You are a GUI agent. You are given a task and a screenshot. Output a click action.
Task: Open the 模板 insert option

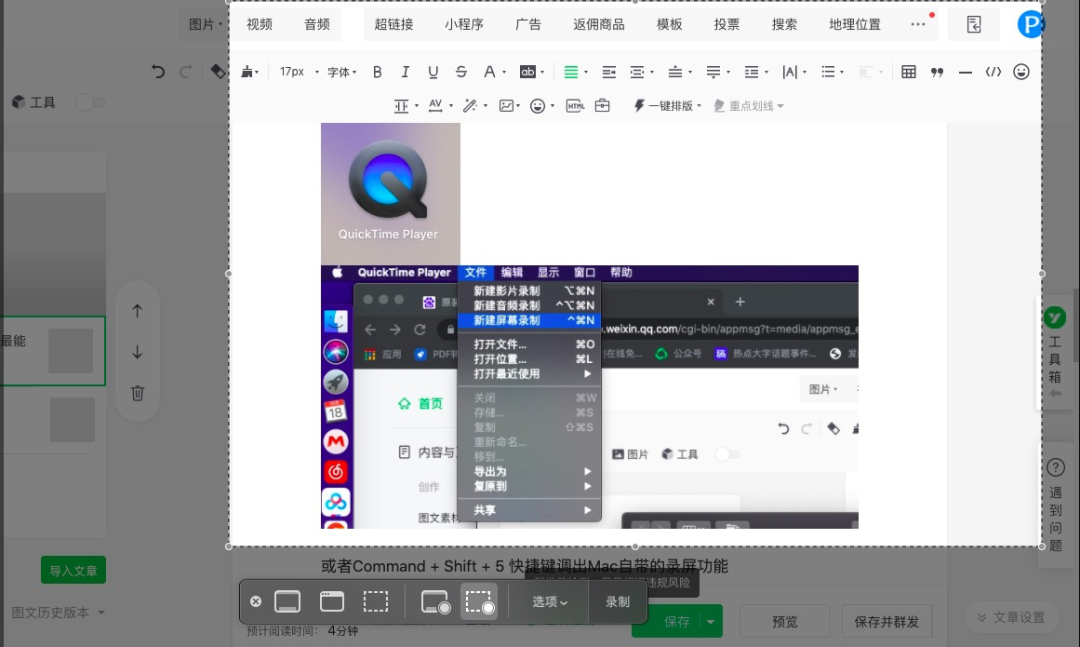coord(669,25)
